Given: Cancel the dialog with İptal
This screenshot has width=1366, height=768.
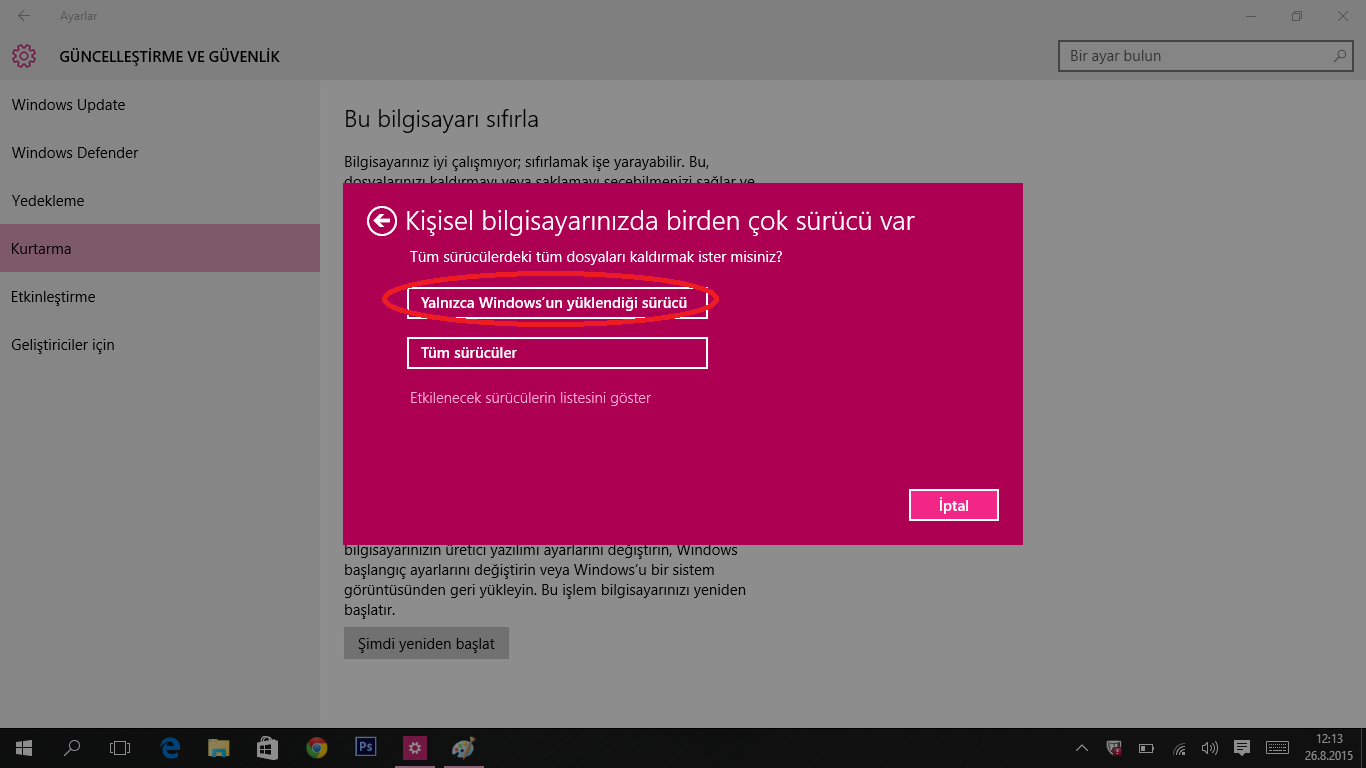Looking at the screenshot, I should 954,505.
